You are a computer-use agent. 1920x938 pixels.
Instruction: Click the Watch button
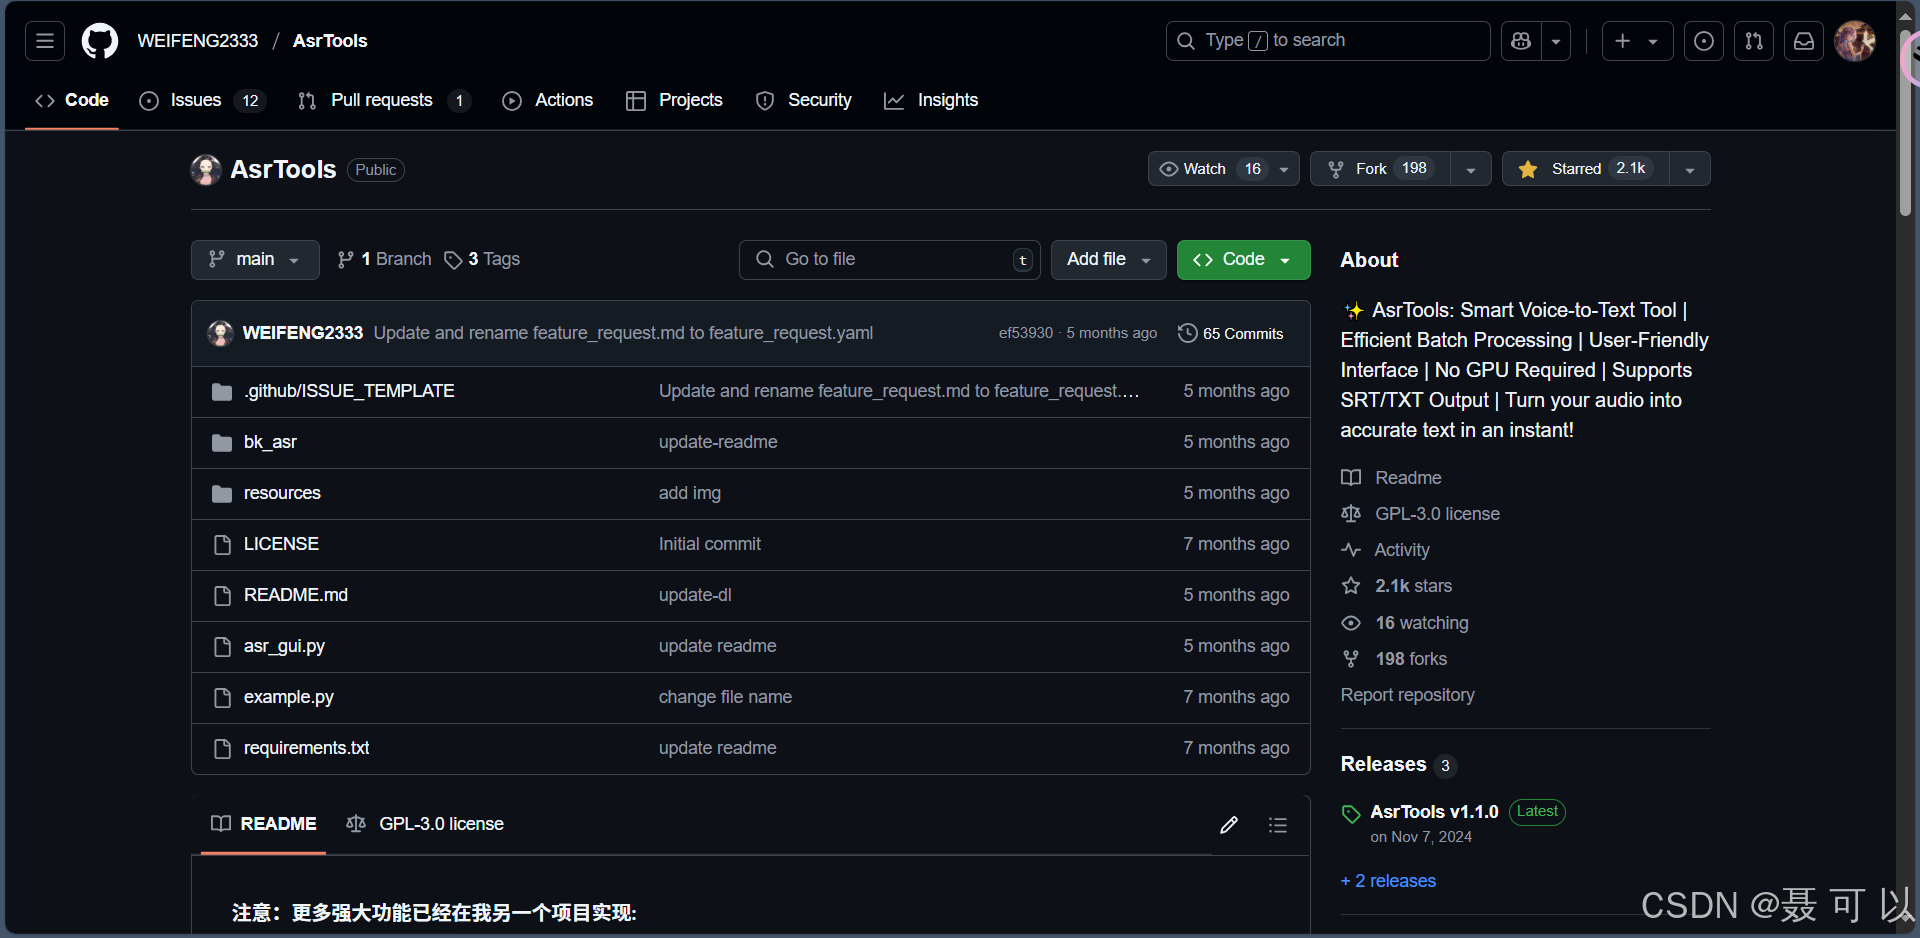click(x=1208, y=169)
